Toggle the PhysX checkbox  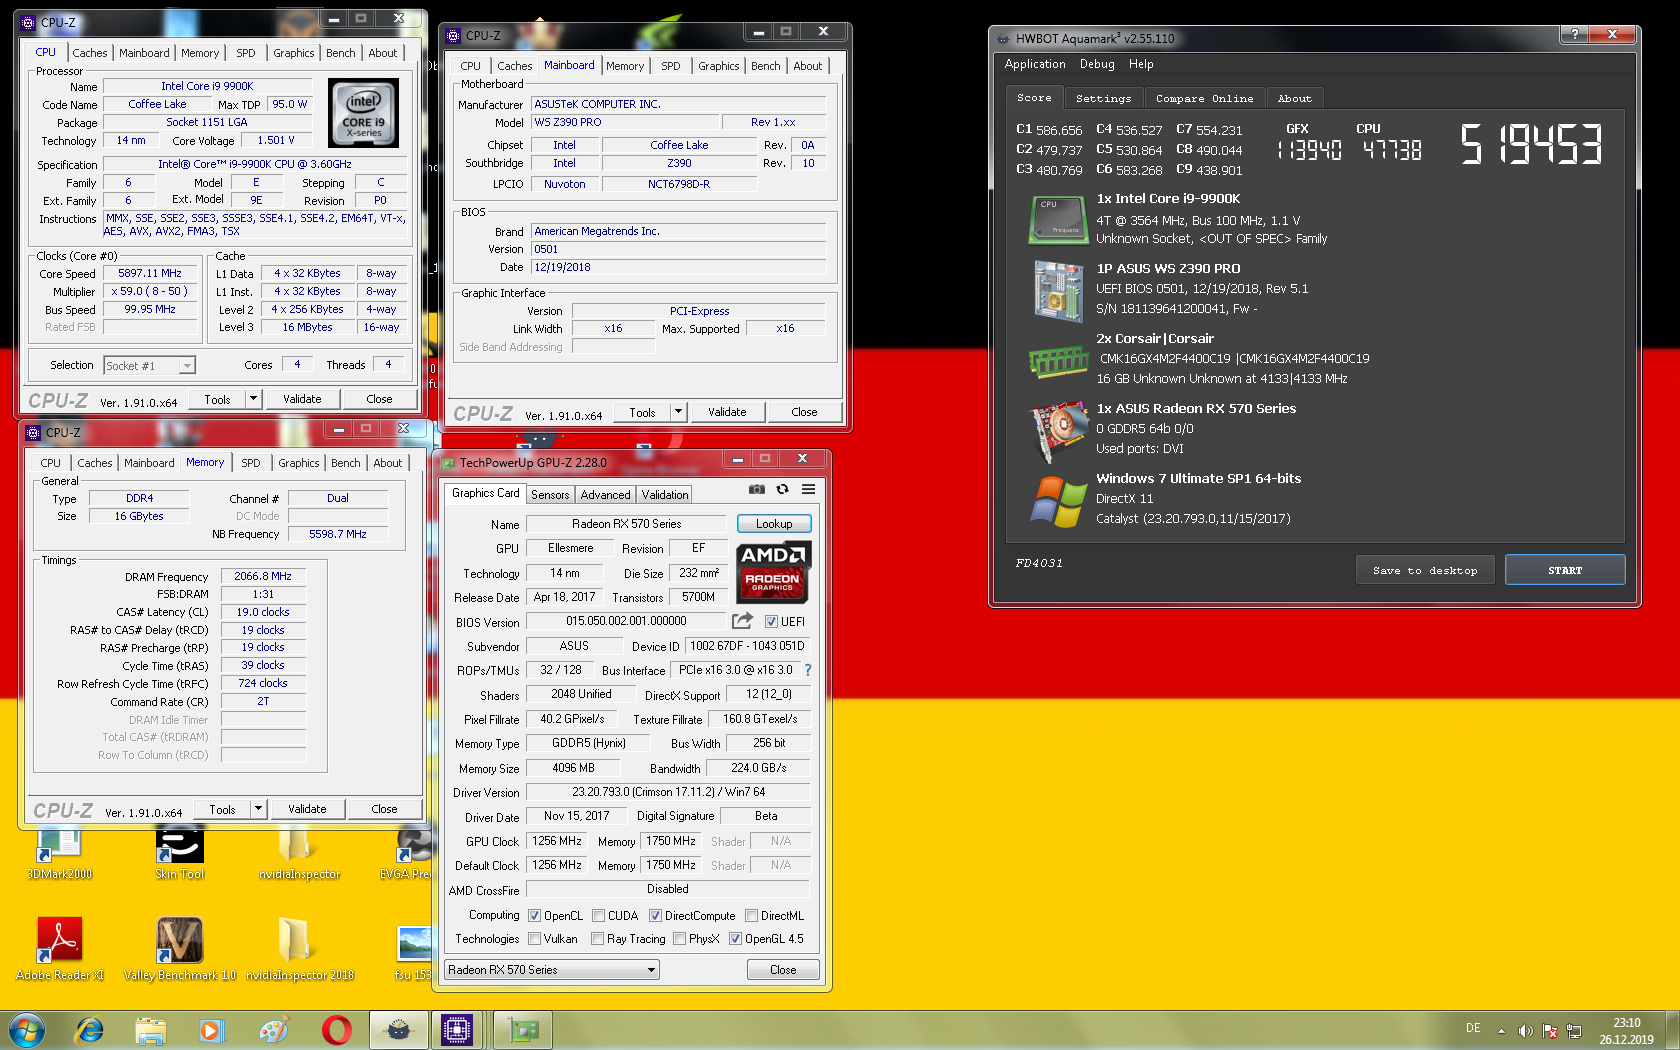pos(679,938)
